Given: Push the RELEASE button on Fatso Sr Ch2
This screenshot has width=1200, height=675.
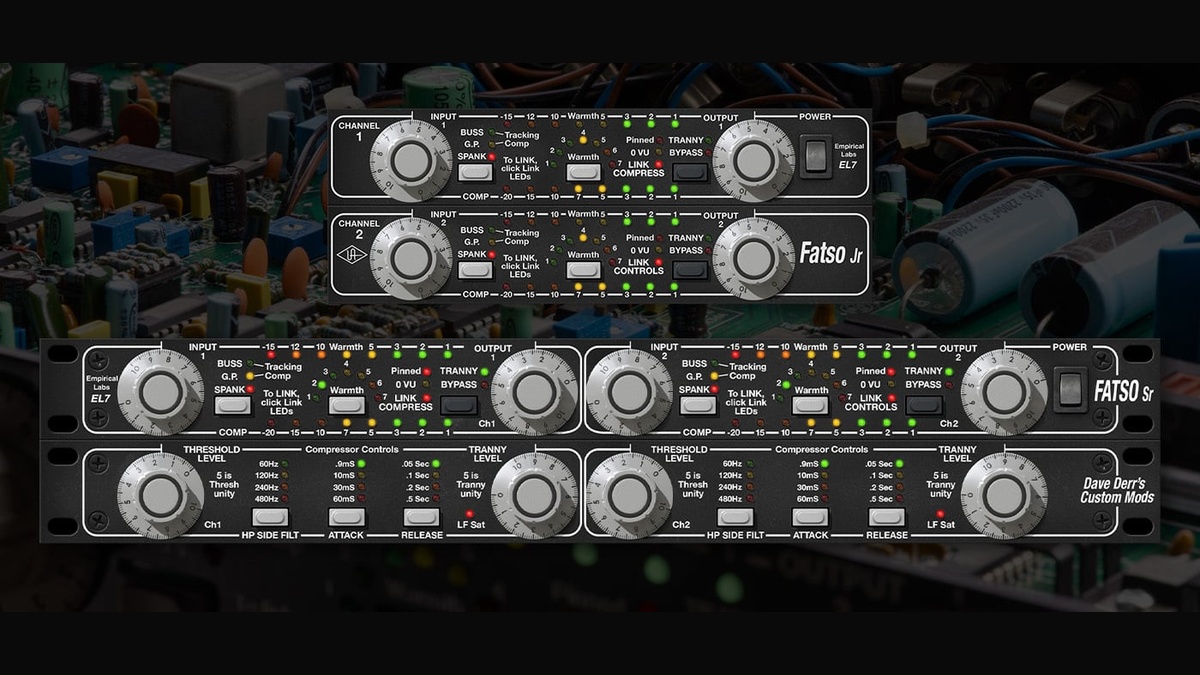Looking at the screenshot, I should point(886,517).
